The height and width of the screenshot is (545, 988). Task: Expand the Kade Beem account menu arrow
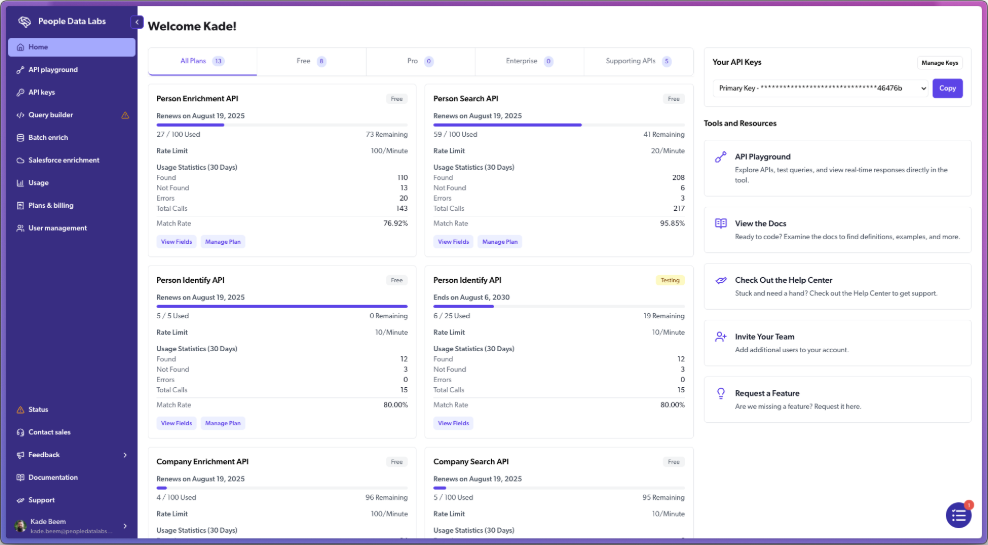pos(125,526)
